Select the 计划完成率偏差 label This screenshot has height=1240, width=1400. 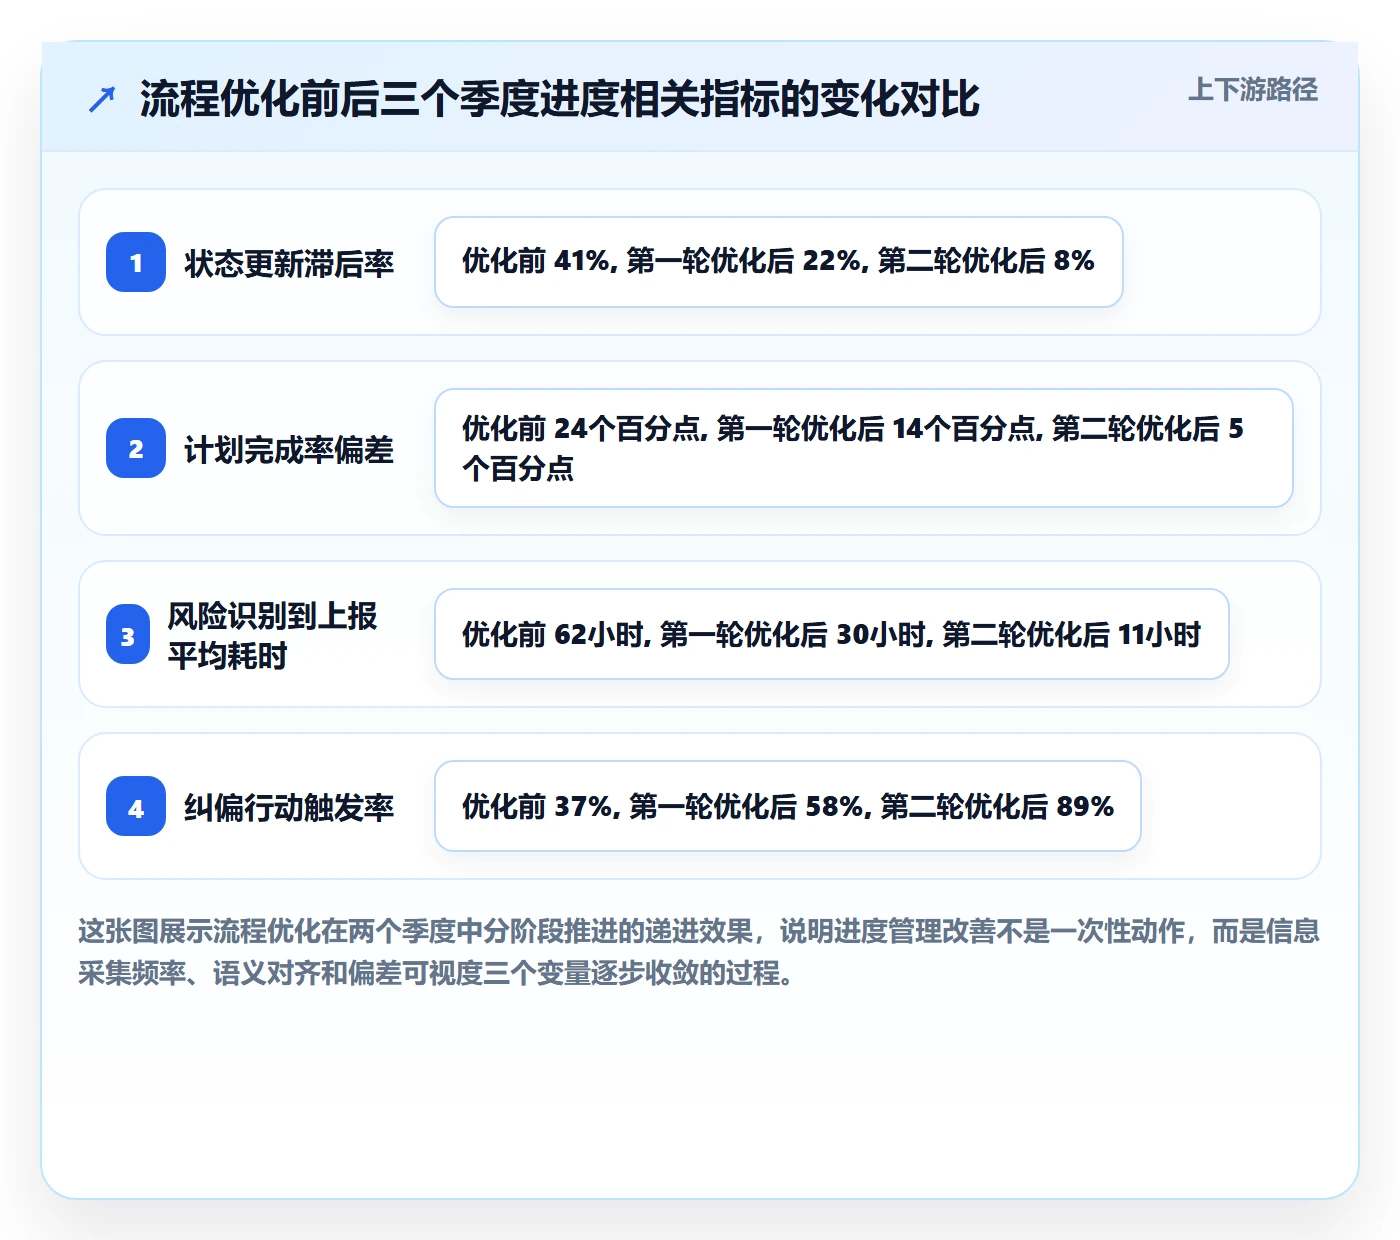[x=289, y=449]
